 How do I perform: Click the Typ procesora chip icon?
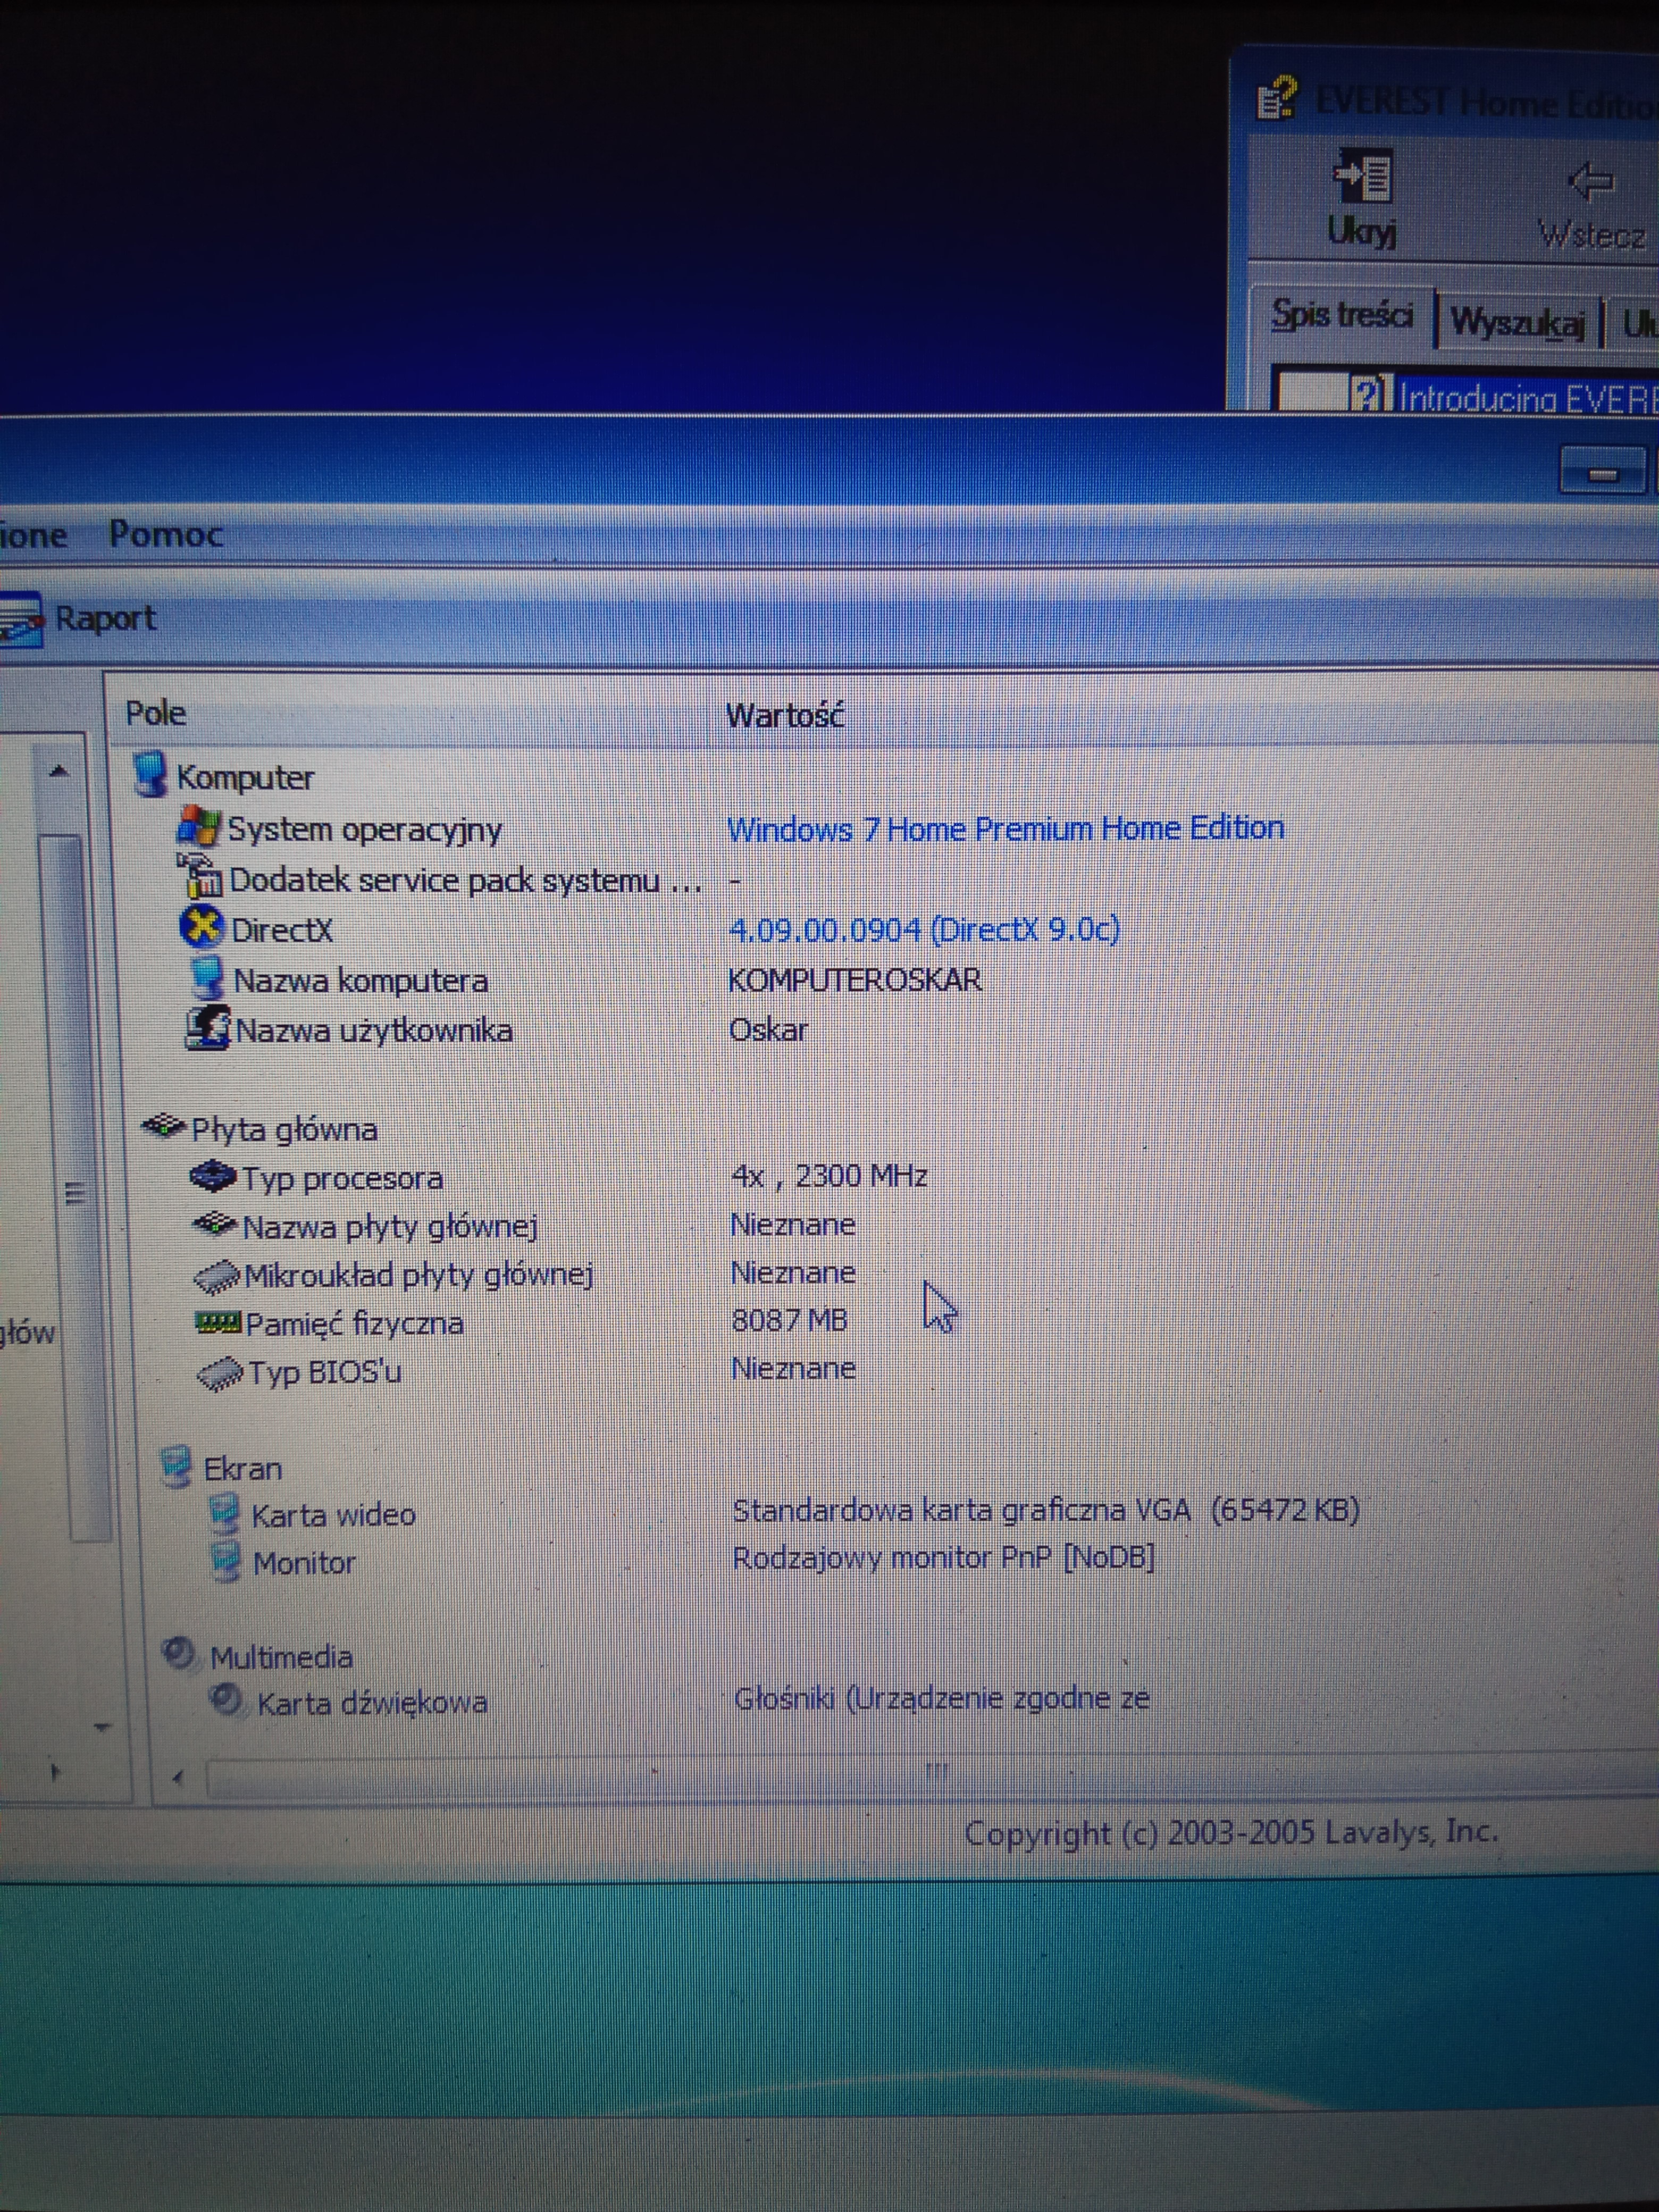(212, 1176)
